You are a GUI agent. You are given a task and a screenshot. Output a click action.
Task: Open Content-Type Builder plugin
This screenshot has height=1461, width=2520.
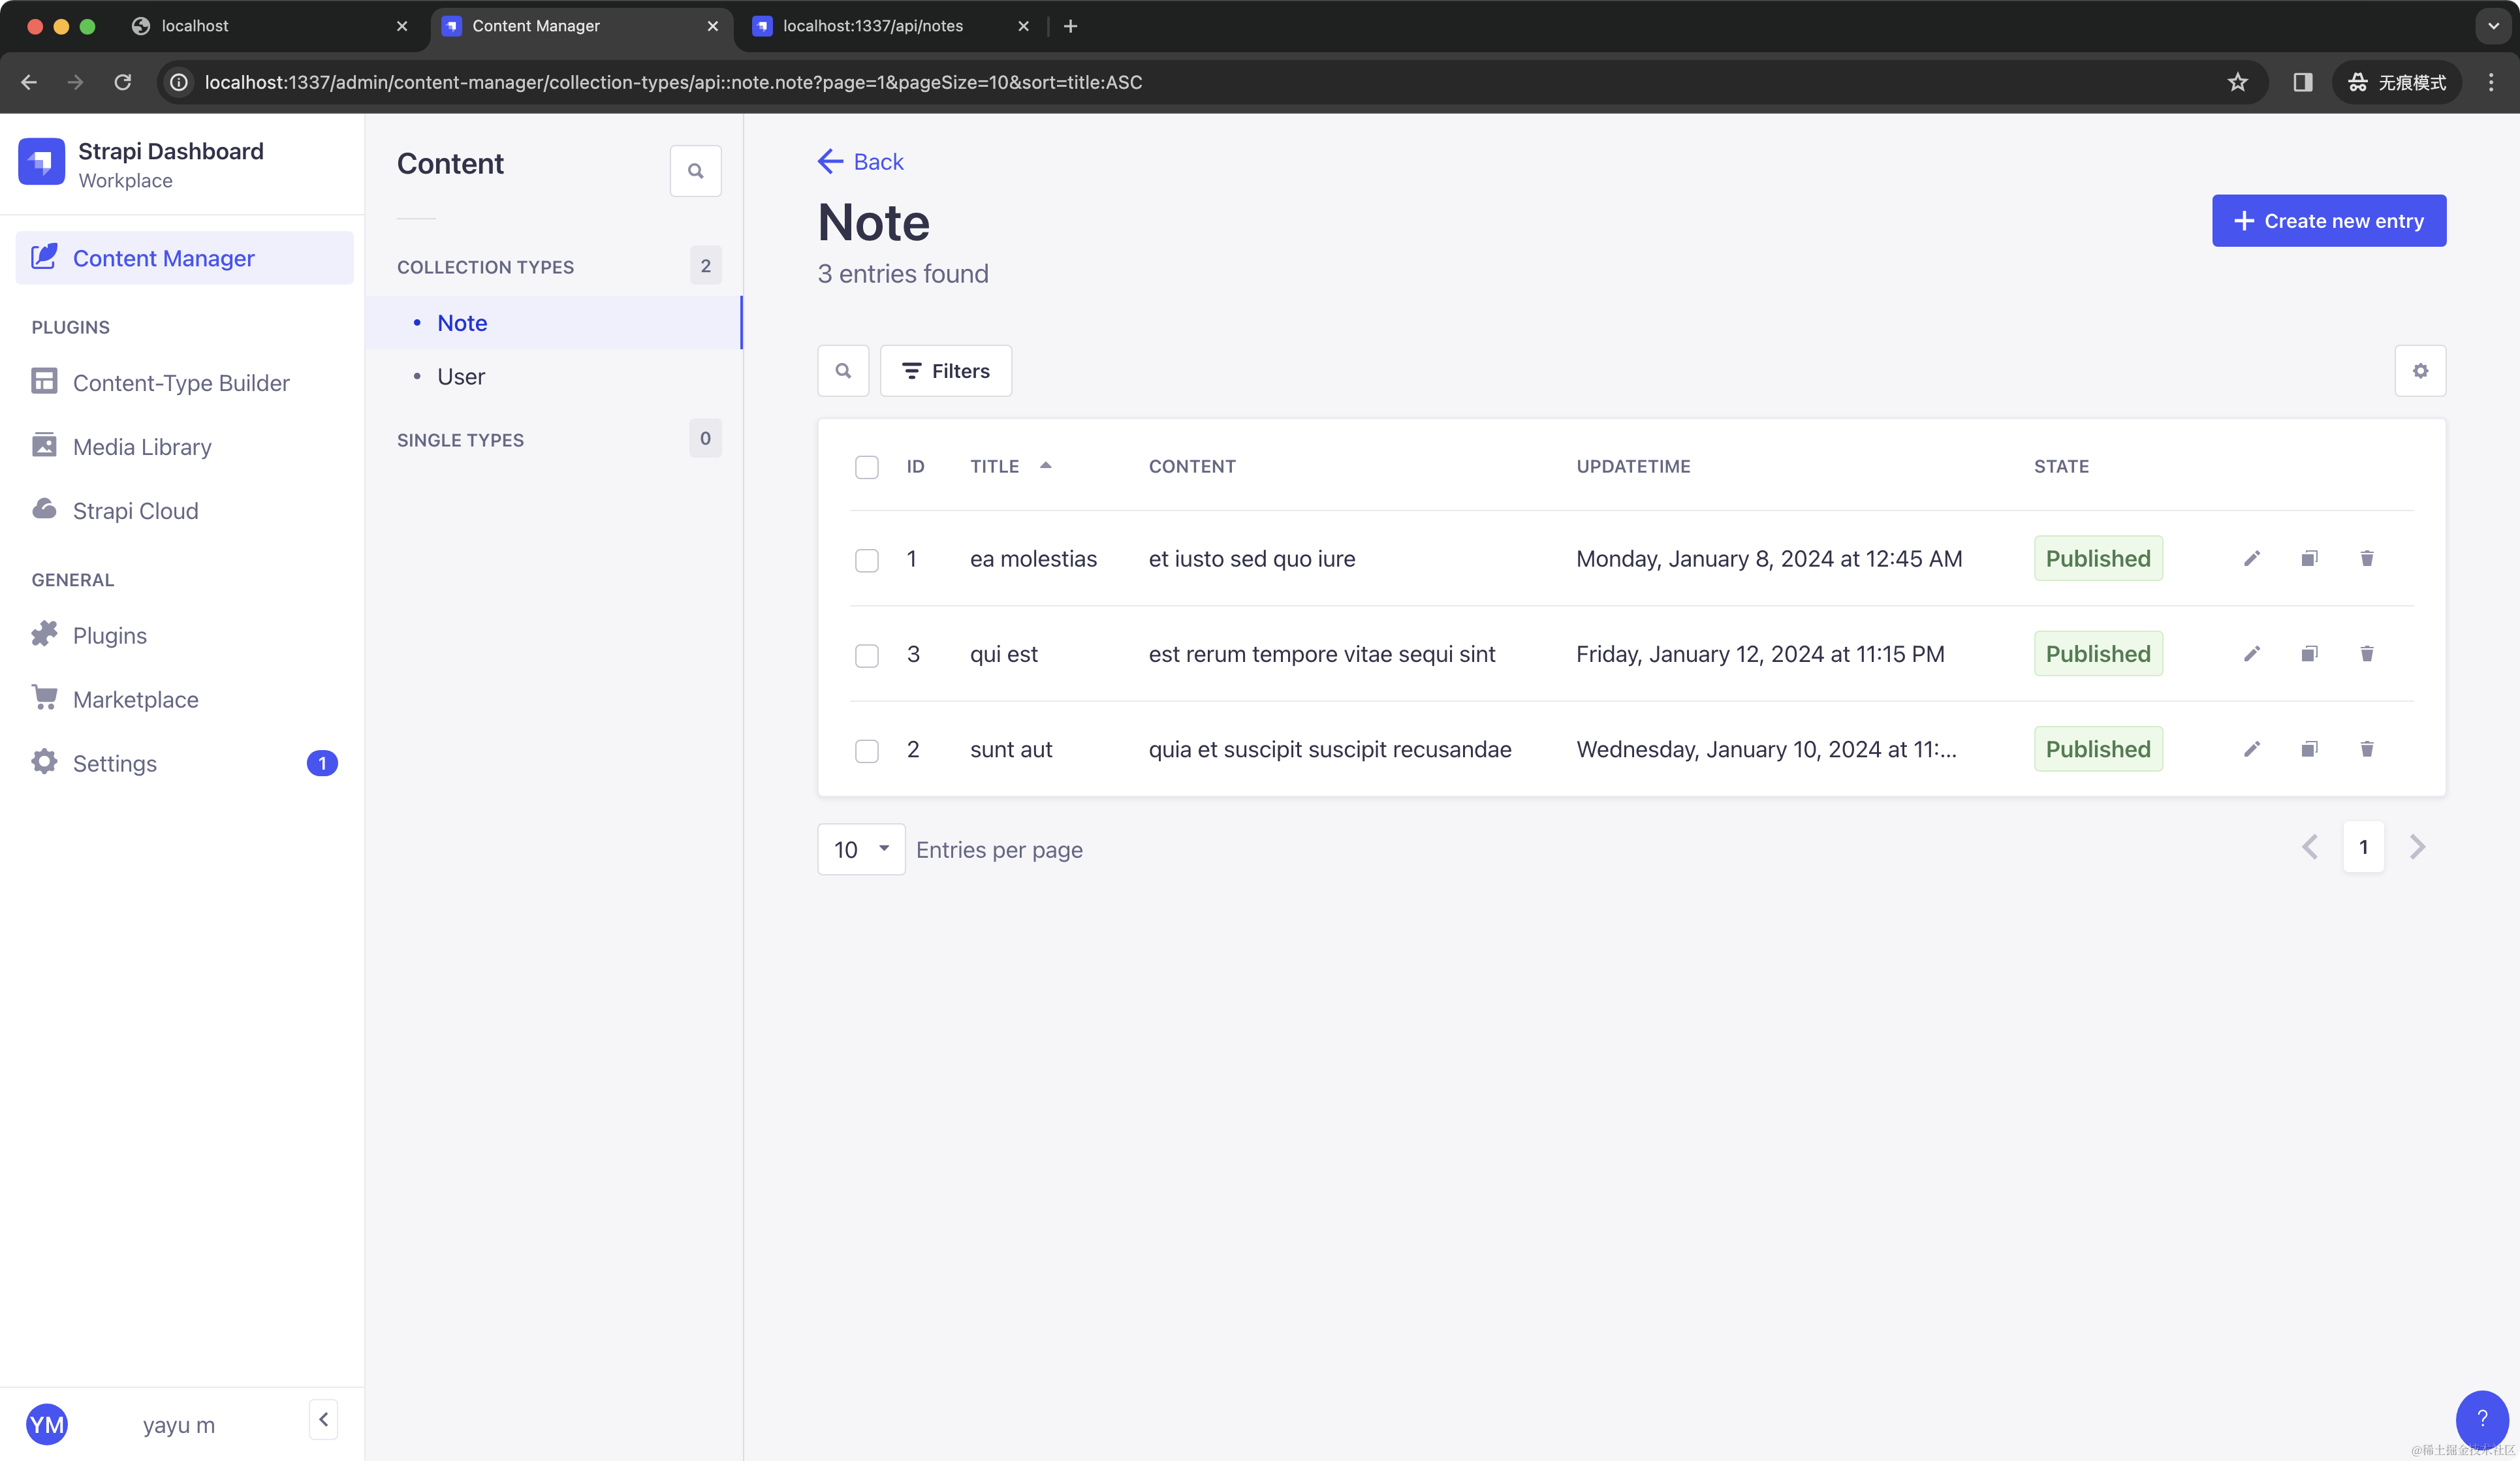pos(181,383)
